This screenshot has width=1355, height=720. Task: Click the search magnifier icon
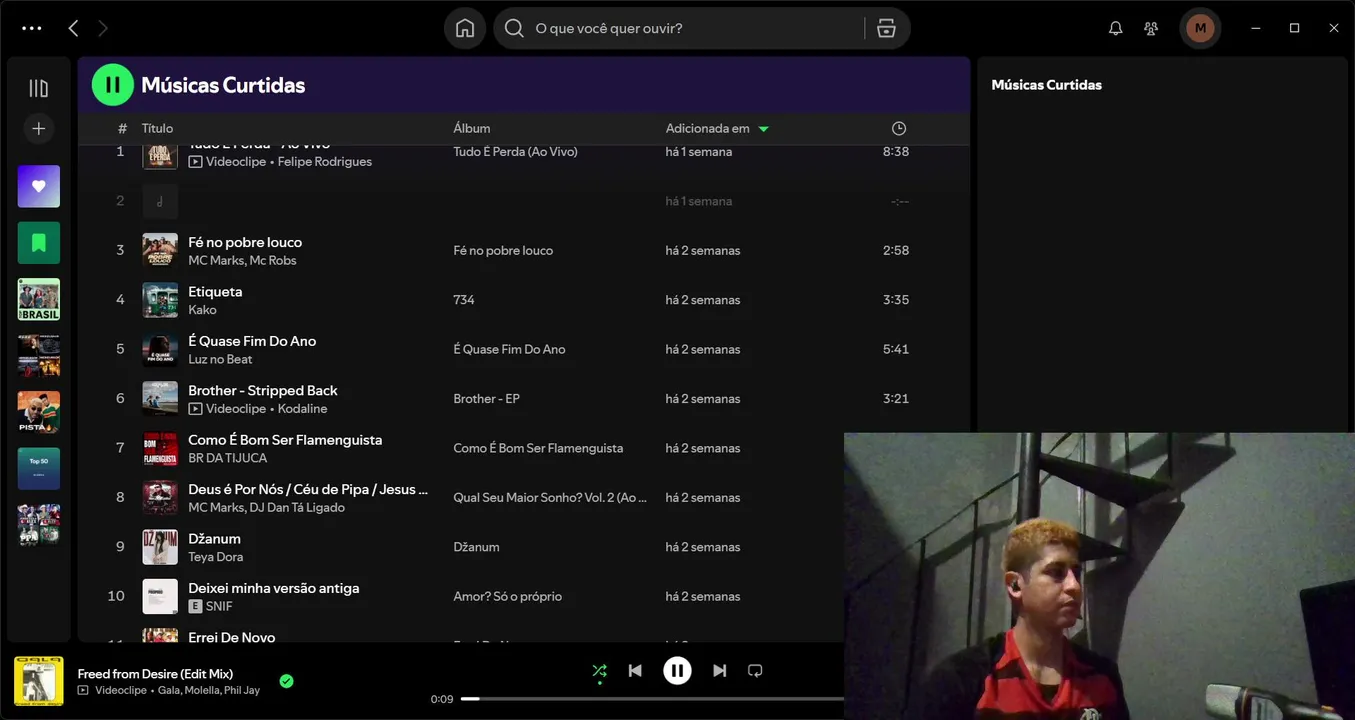(x=514, y=28)
